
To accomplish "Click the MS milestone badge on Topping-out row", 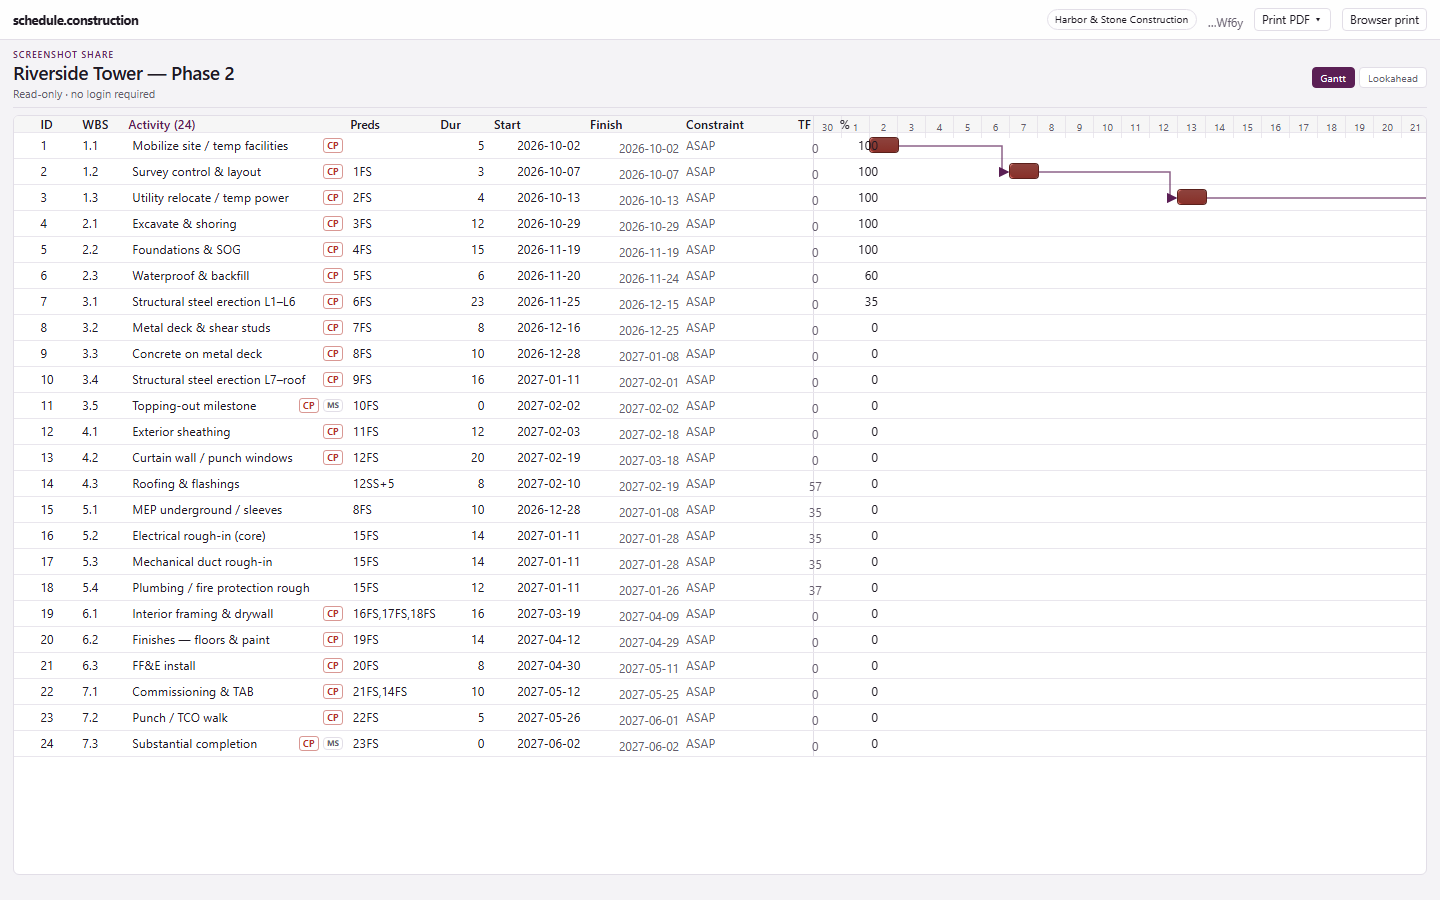I will (333, 406).
